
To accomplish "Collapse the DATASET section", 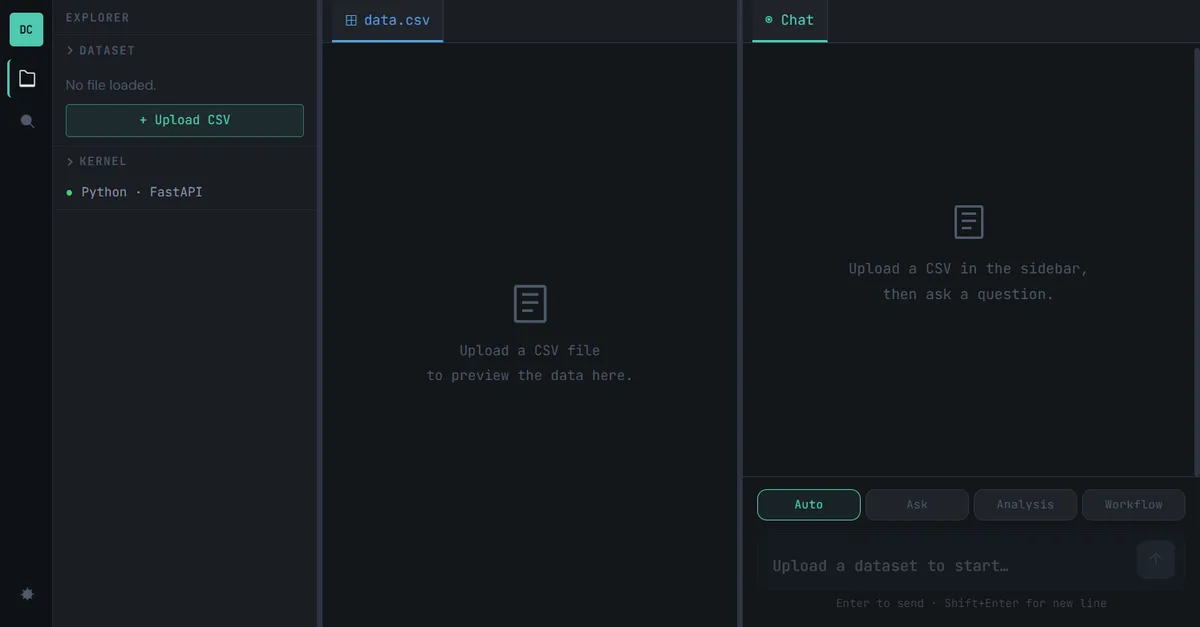I will pyautogui.click(x=100, y=50).
